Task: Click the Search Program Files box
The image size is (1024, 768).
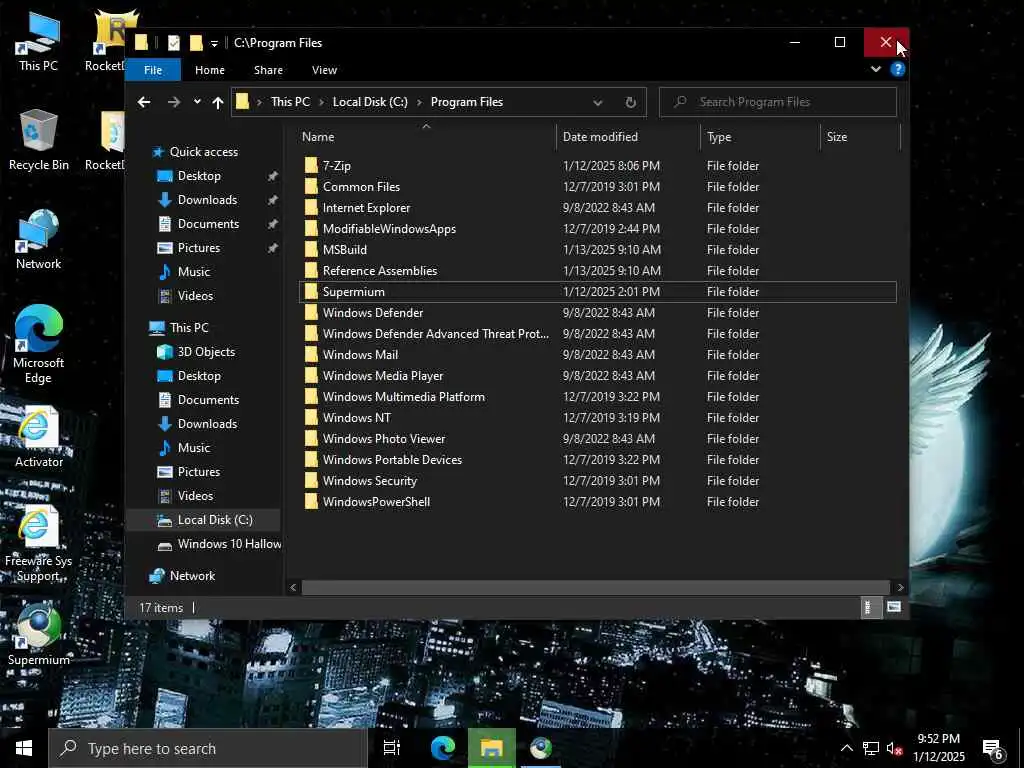Action: [777, 102]
